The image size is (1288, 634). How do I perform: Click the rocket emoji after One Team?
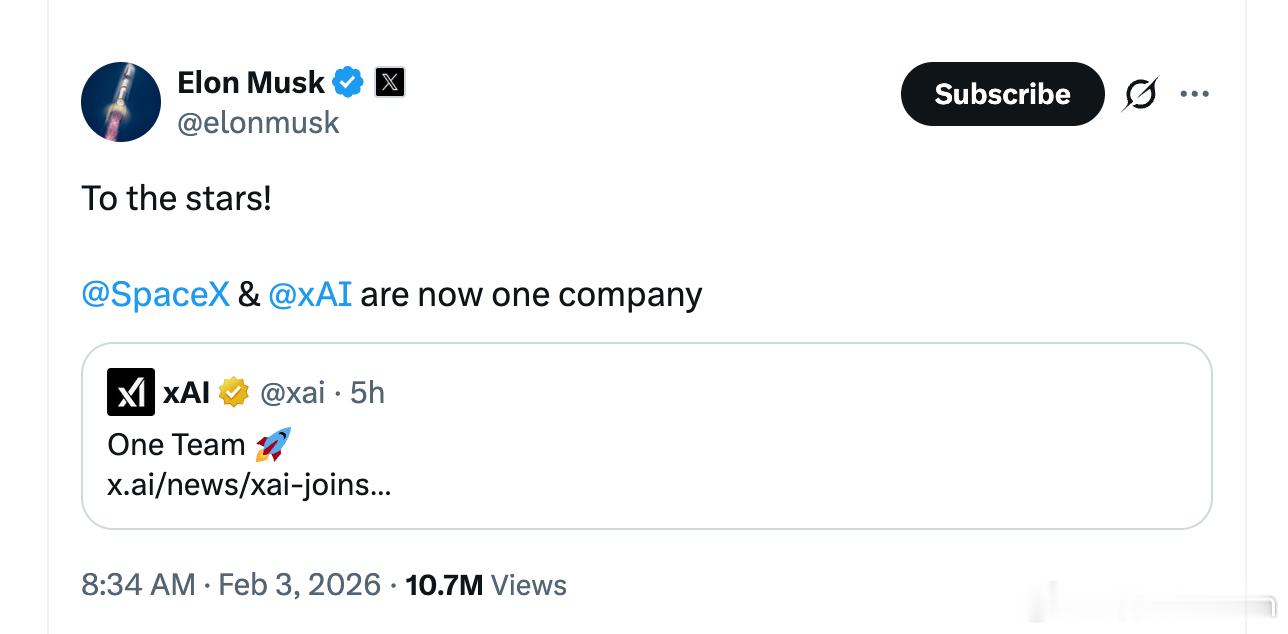[273, 444]
